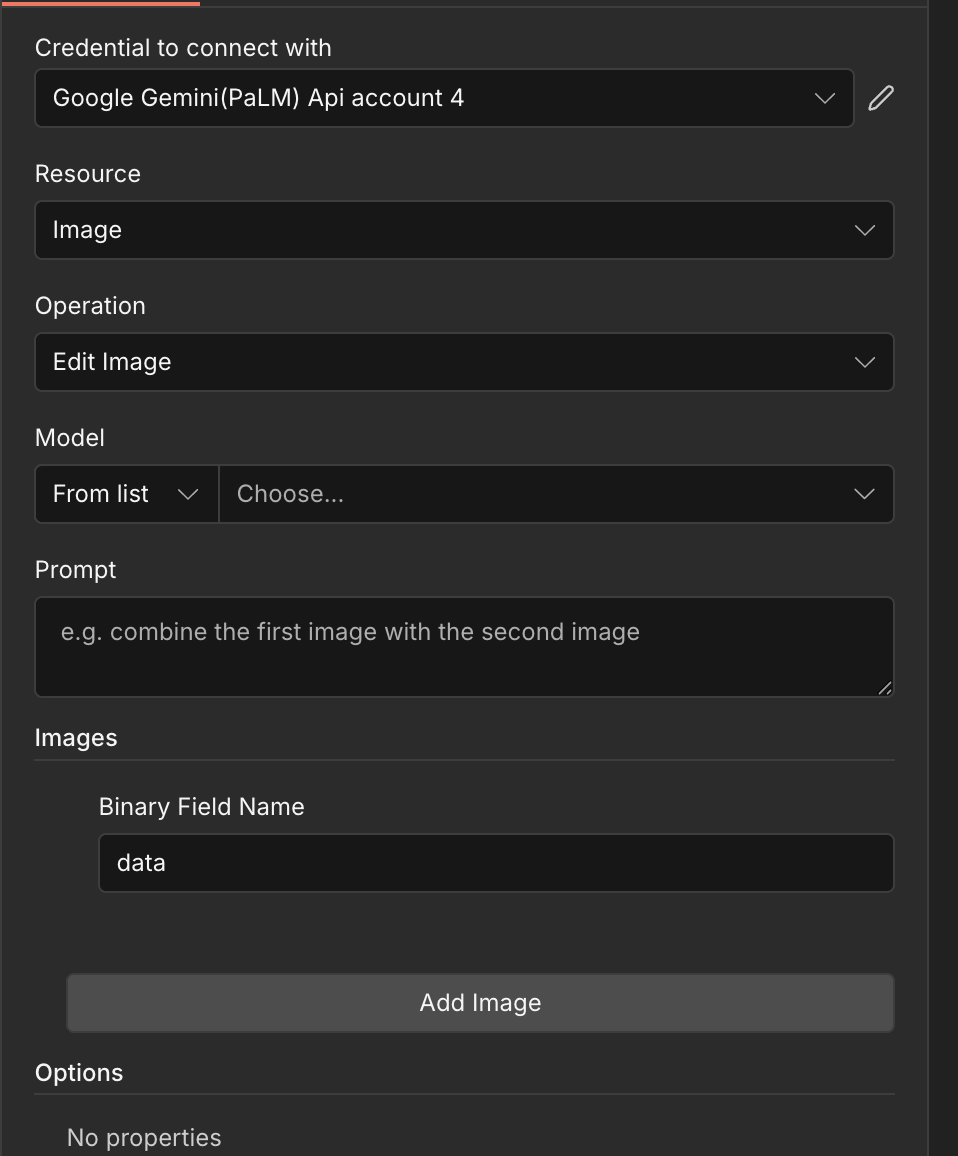Click the chevron arrow in the credential selector
This screenshot has width=958, height=1156.
[x=825, y=98]
